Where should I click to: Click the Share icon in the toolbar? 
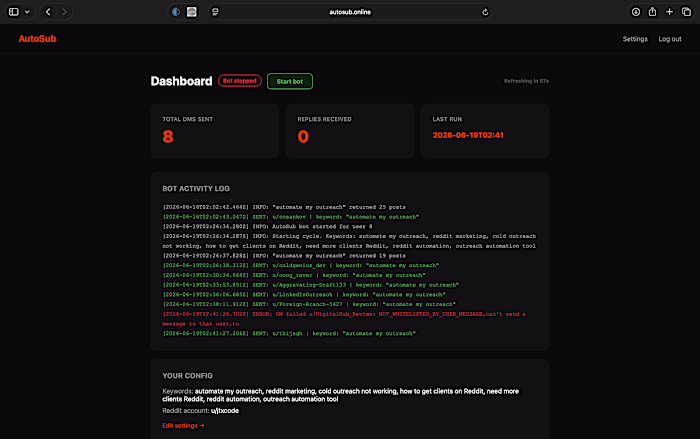[652, 12]
